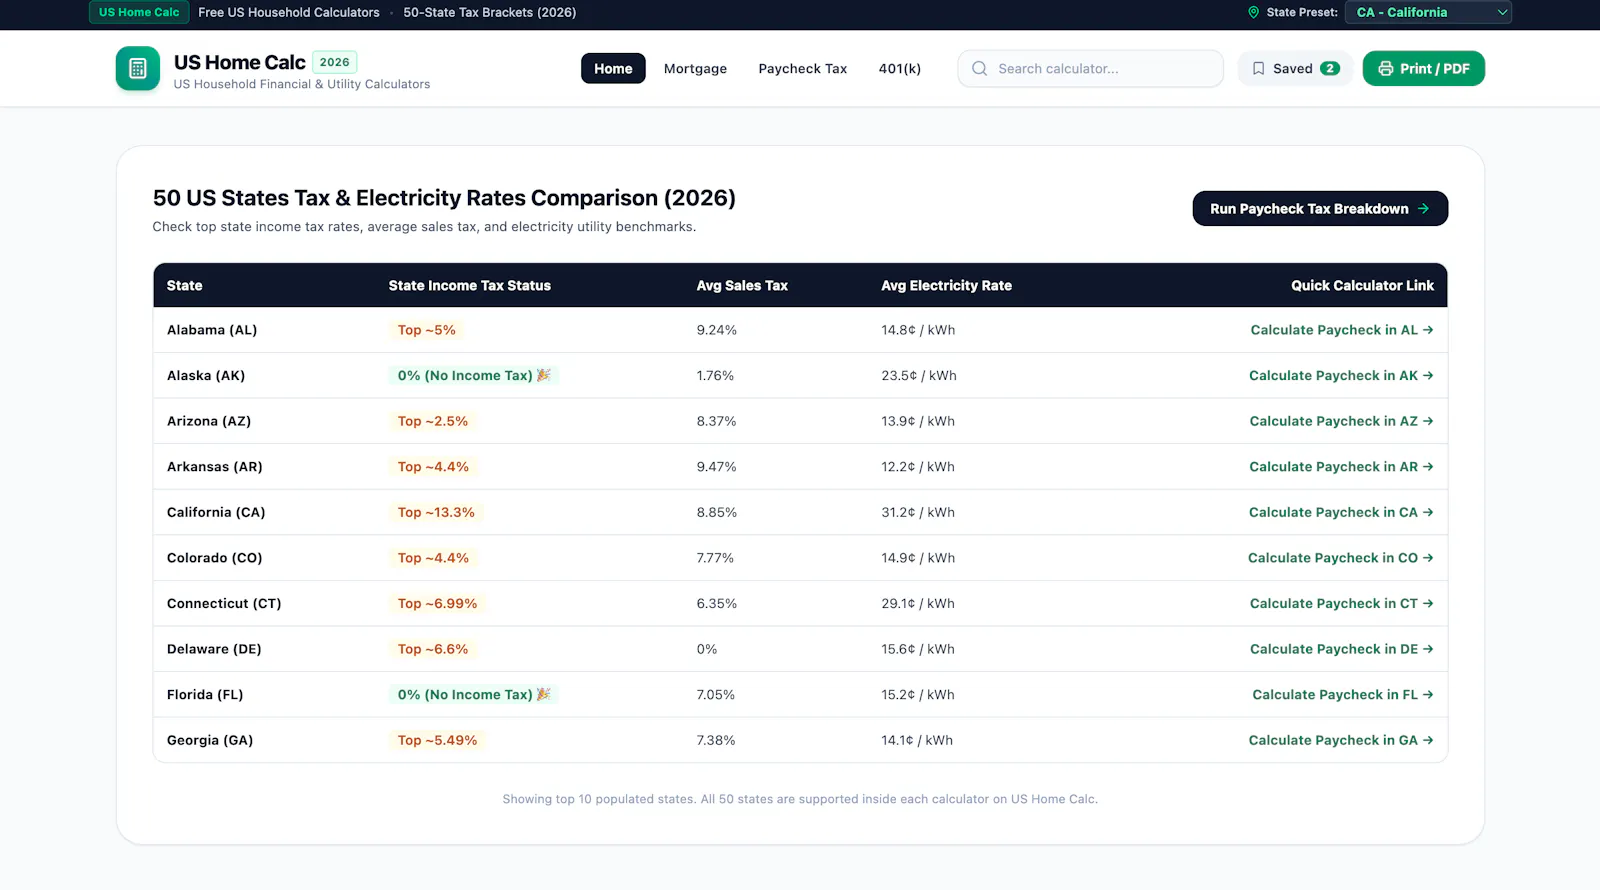Click the location pin icon near State Preset
The width and height of the screenshot is (1600, 890).
click(x=1254, y=13)
